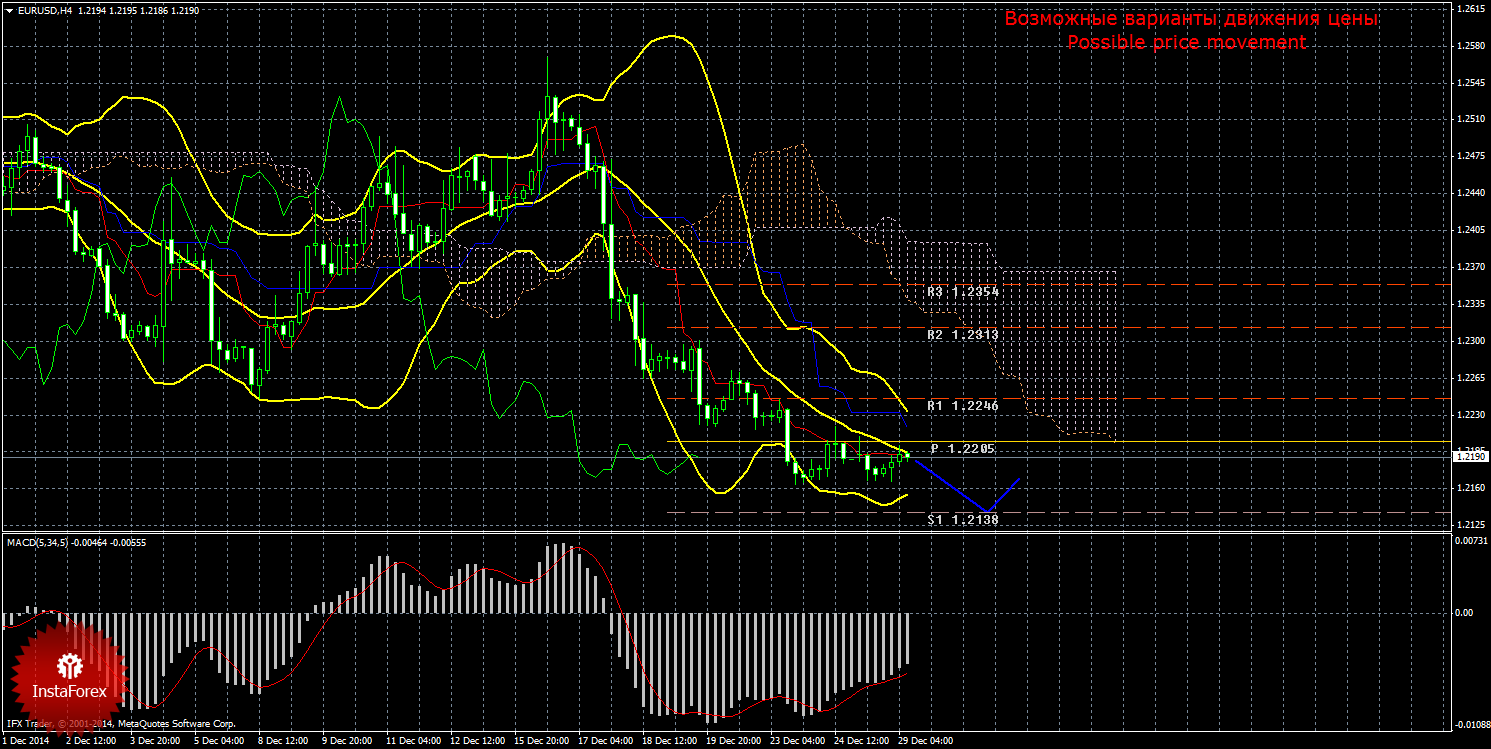
Task: Click the P 1.2205 pivot label
Action: click(x=962, y=449)
